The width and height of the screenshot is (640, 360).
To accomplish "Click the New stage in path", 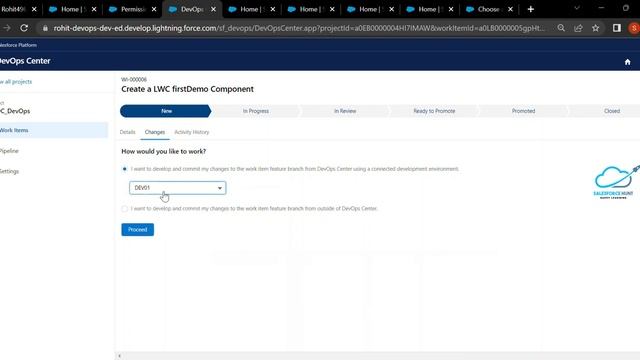I will 166,111.
